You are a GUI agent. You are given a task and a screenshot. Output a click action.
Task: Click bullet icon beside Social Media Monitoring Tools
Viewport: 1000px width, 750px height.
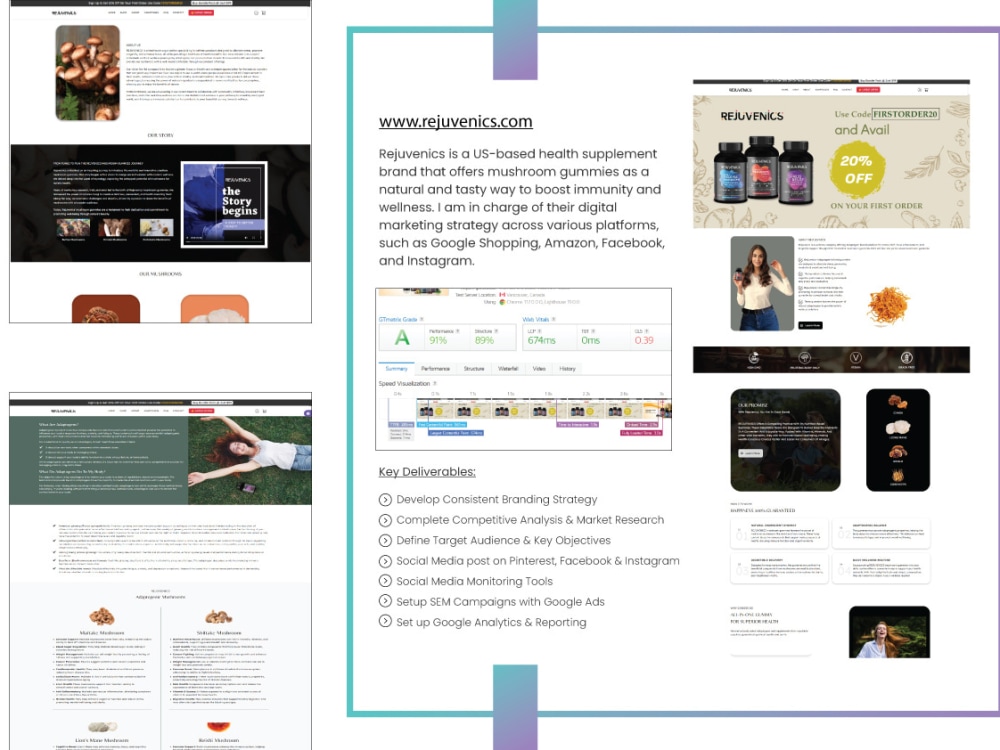click(x=385, y=581)
